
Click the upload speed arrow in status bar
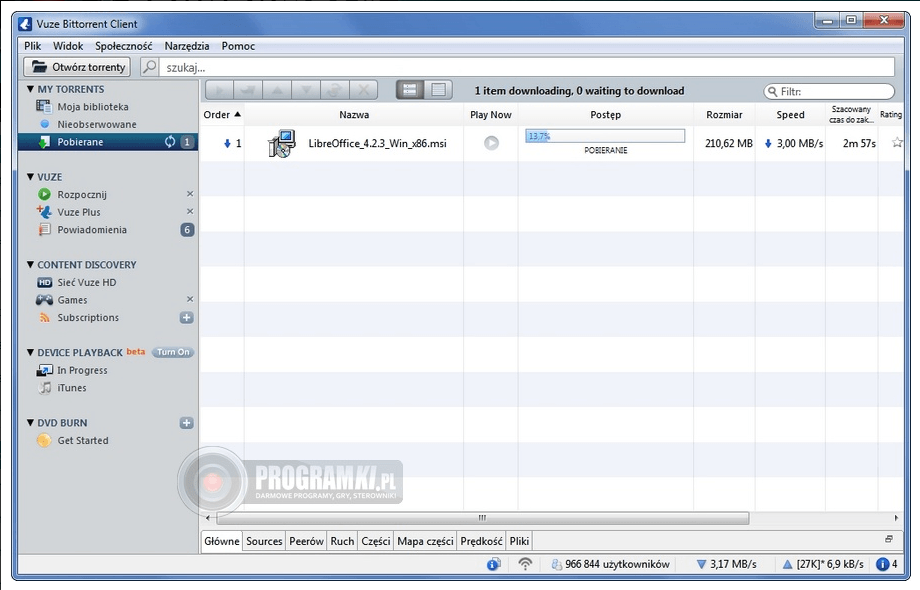787,564
